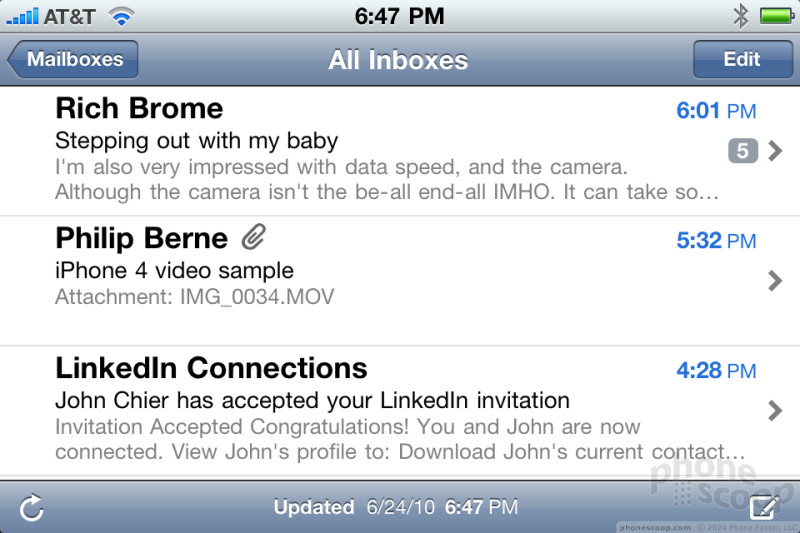800x533 pixels.
Task: Tap the paperclip attachment icon beside Philip Berne
Action: [x=254, y=237]
